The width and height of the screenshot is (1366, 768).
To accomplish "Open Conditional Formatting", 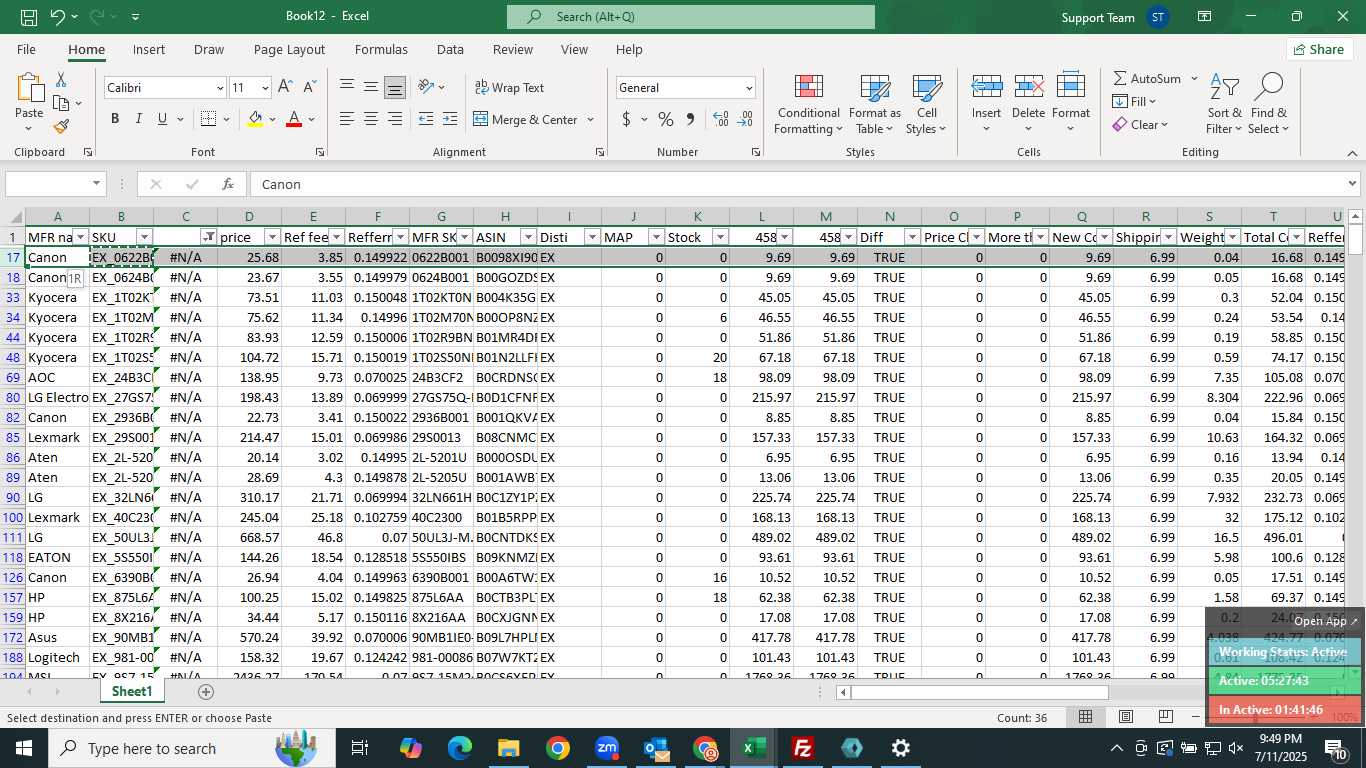I will pyautogui.click(x=809, y=104).
